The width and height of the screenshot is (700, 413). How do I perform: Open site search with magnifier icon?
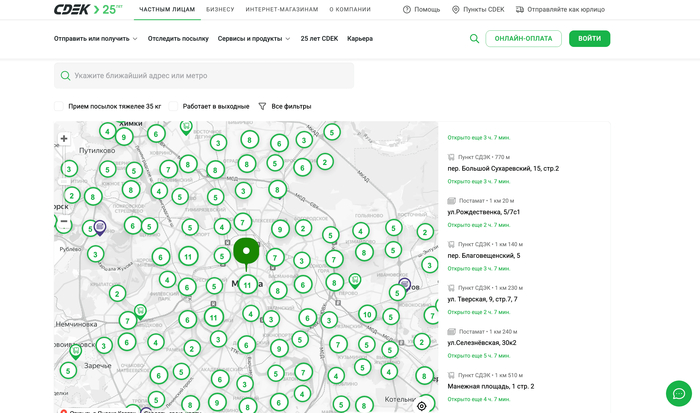pyautogui.click(x=474, y=39)
